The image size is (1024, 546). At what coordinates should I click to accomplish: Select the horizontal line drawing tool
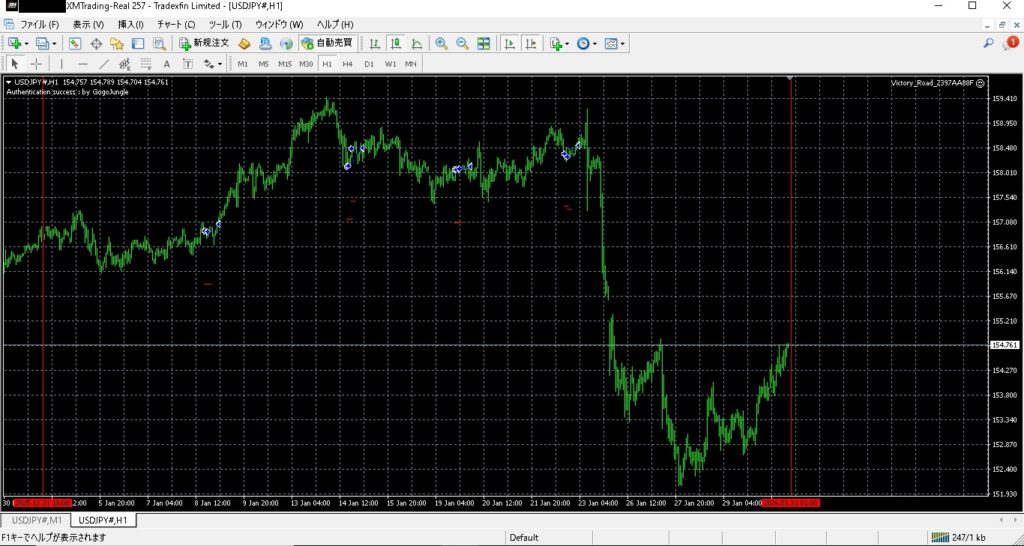click(82, 64)
